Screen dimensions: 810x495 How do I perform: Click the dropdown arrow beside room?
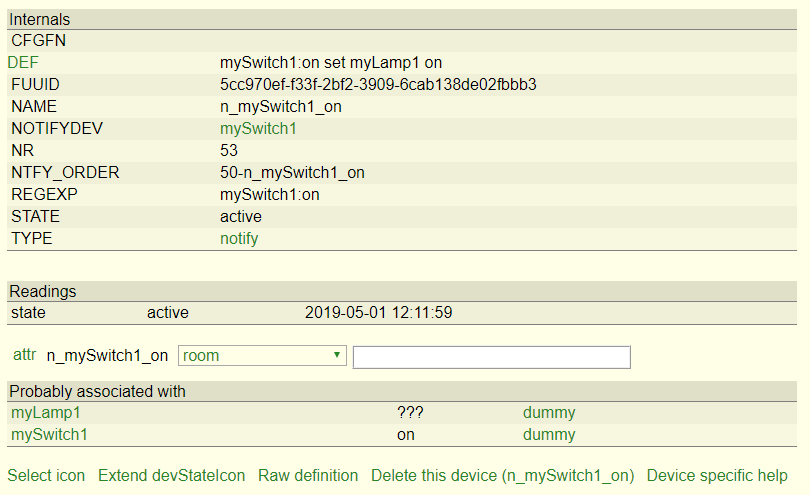coord(337,355)
